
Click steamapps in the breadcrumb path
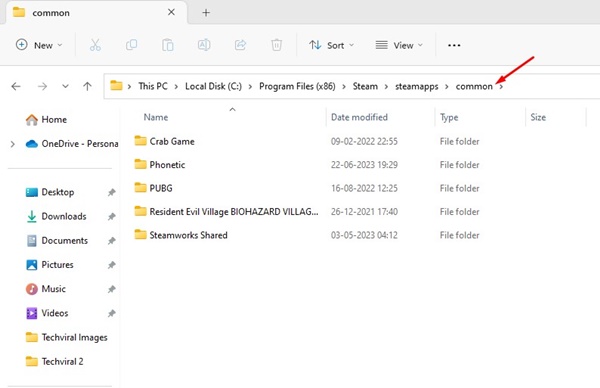[x=416, y=86]
